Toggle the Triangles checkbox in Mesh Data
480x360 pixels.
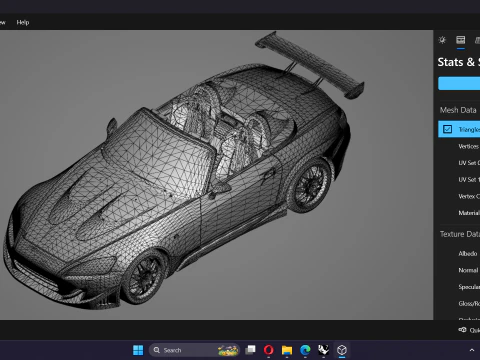click(447, 129)
